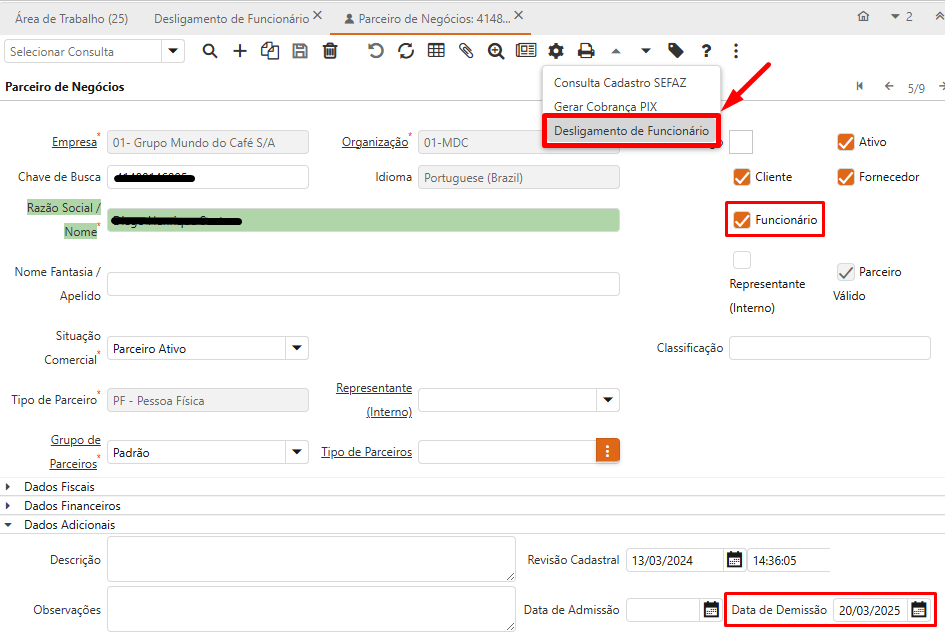Image resolution: width=945 pixels, height=633 pixels.
Task: Click the save floppy disk icon
Action: [300, 51]
